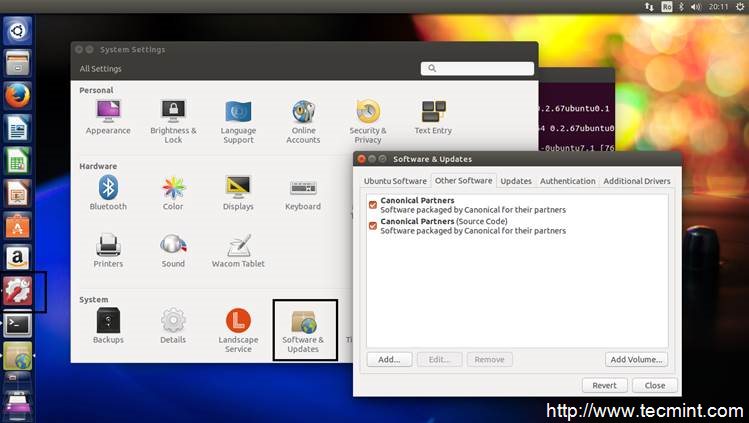Open Additional Drivers tab

[637, 181]
